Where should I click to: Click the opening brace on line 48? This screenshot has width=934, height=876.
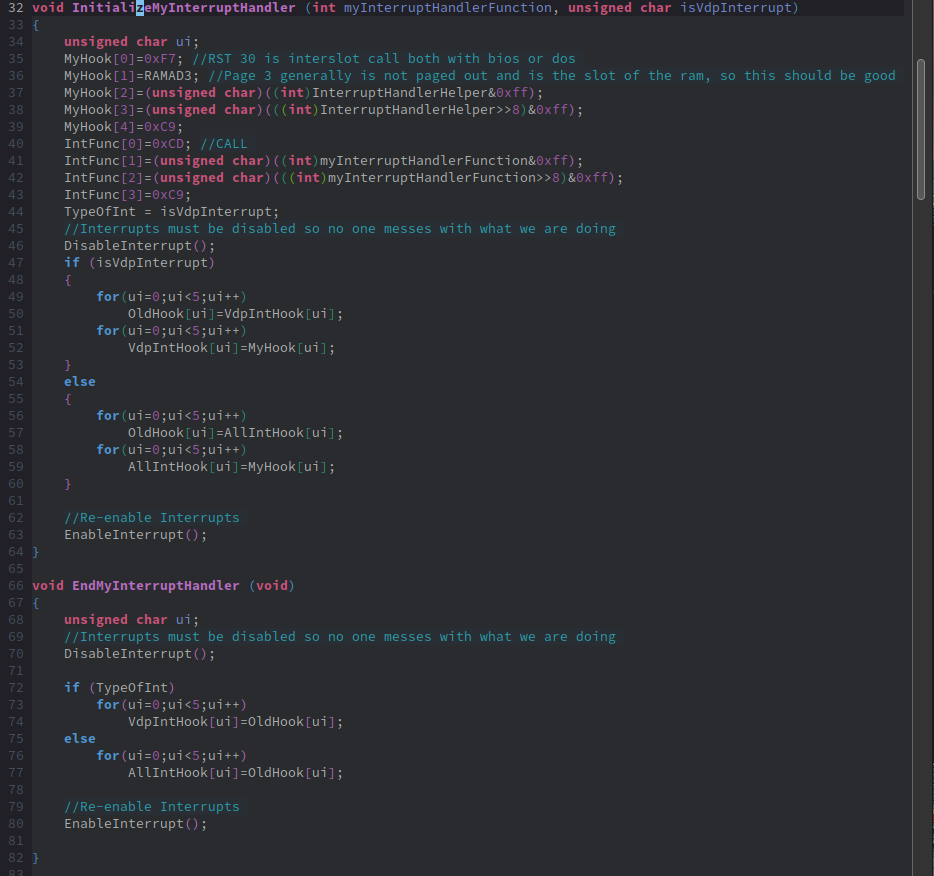click(x=68, y=279)
